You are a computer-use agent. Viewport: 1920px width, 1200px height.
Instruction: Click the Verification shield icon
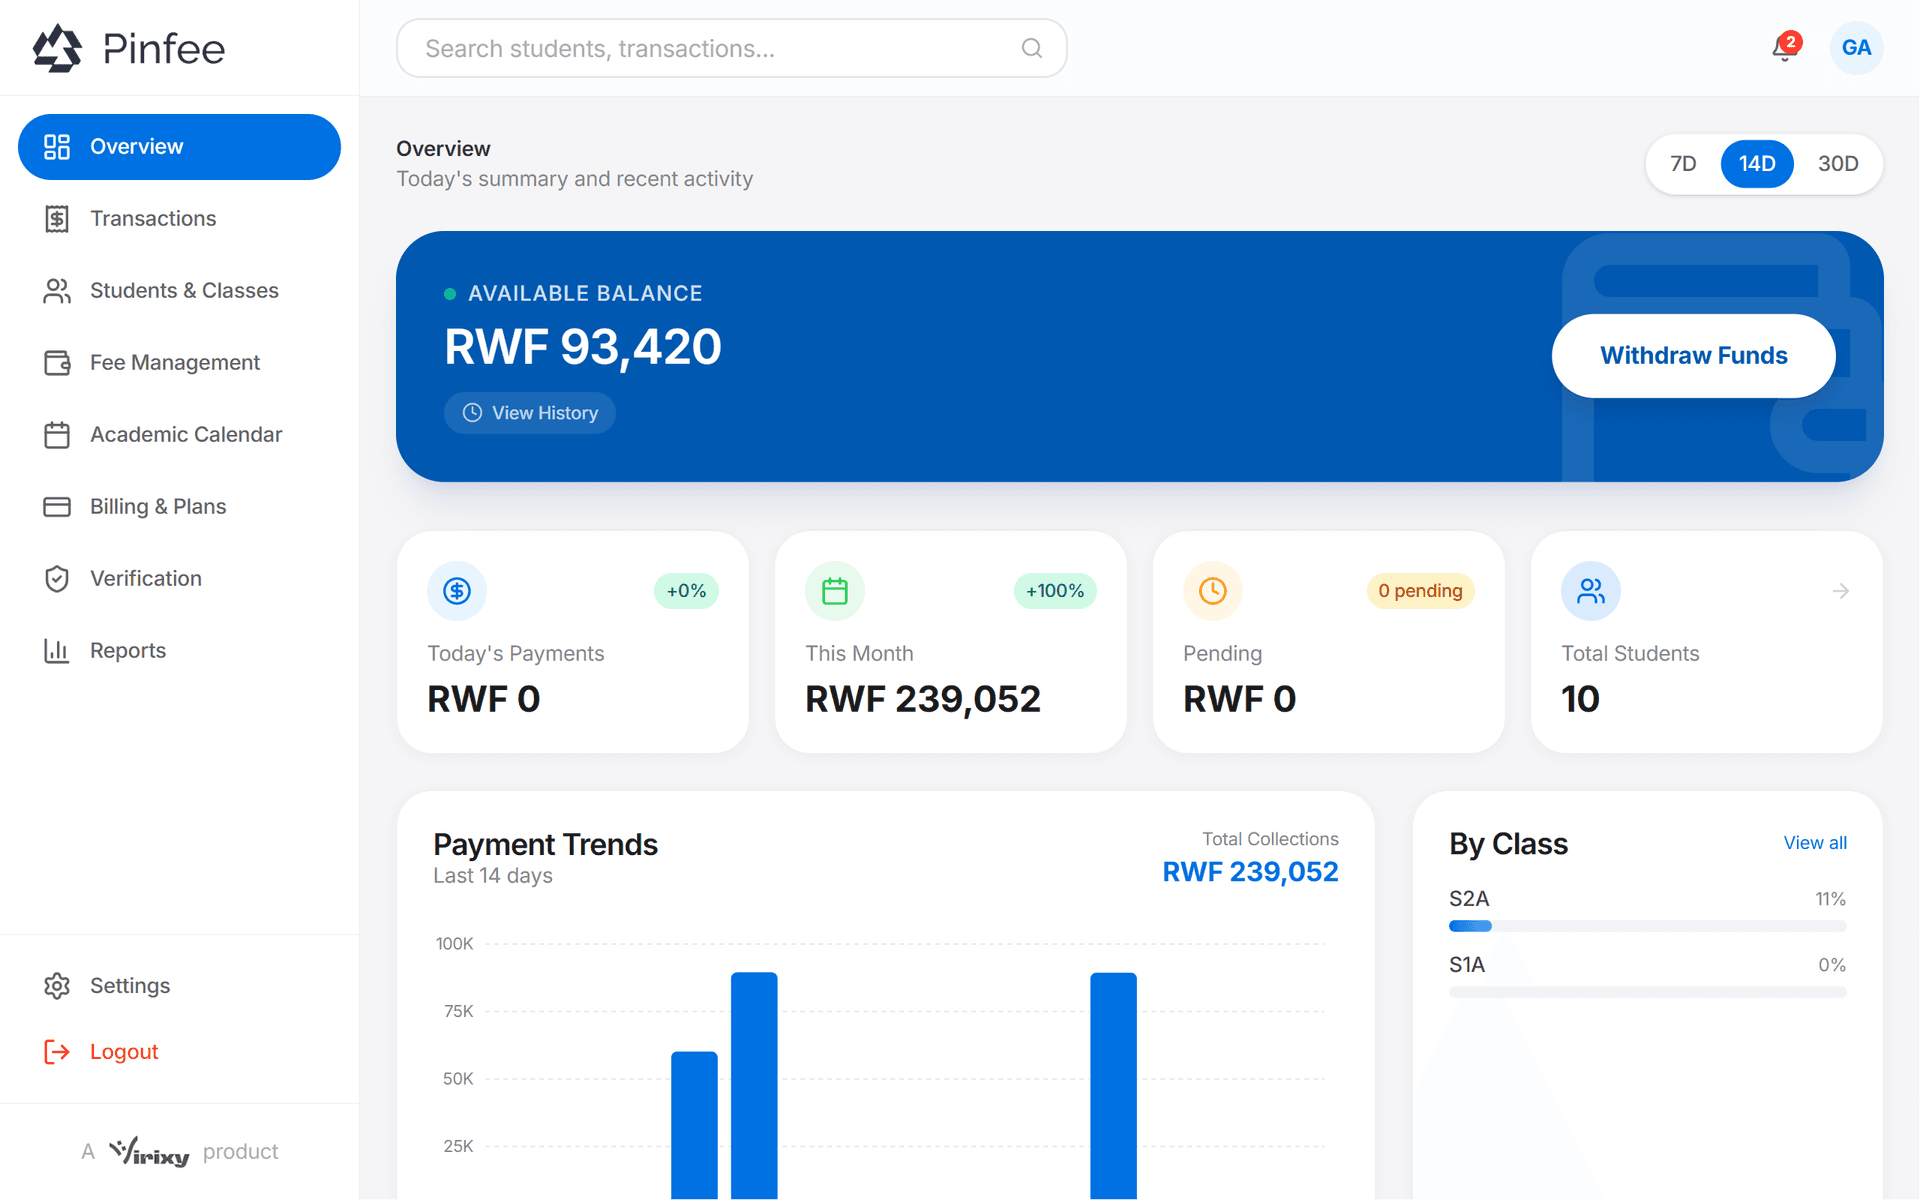point(57,579)
